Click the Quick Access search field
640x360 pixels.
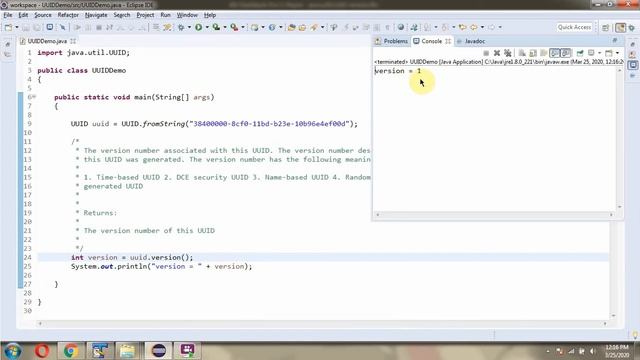pyautogui.click(x=574, y=27)
